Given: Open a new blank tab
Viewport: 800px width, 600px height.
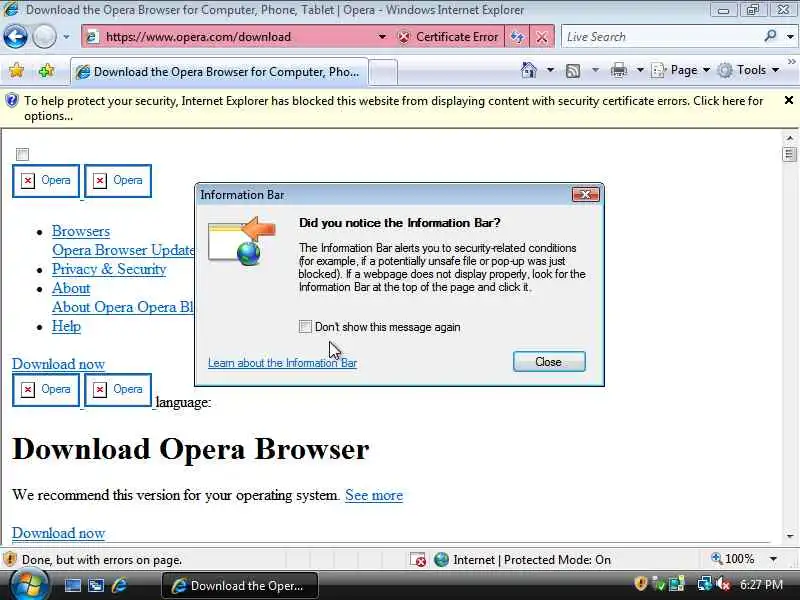Looking at the screenshot, I should click(x=383, y=72).
